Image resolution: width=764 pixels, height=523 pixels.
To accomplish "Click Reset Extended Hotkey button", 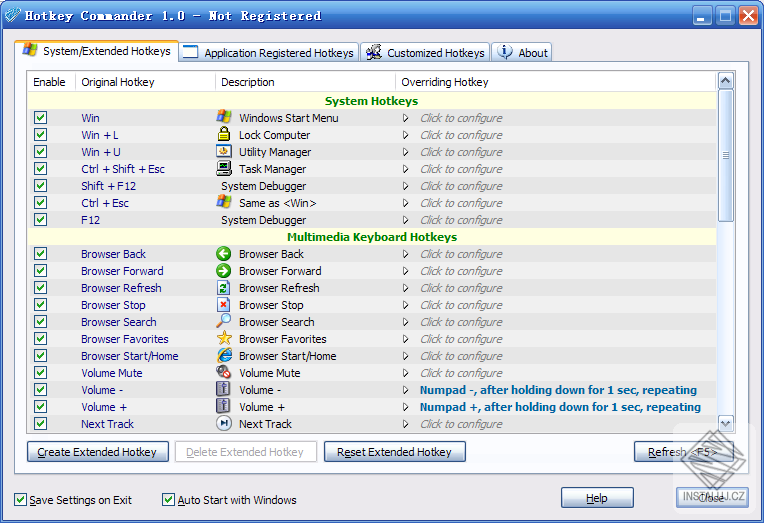I will coord(395,452).
